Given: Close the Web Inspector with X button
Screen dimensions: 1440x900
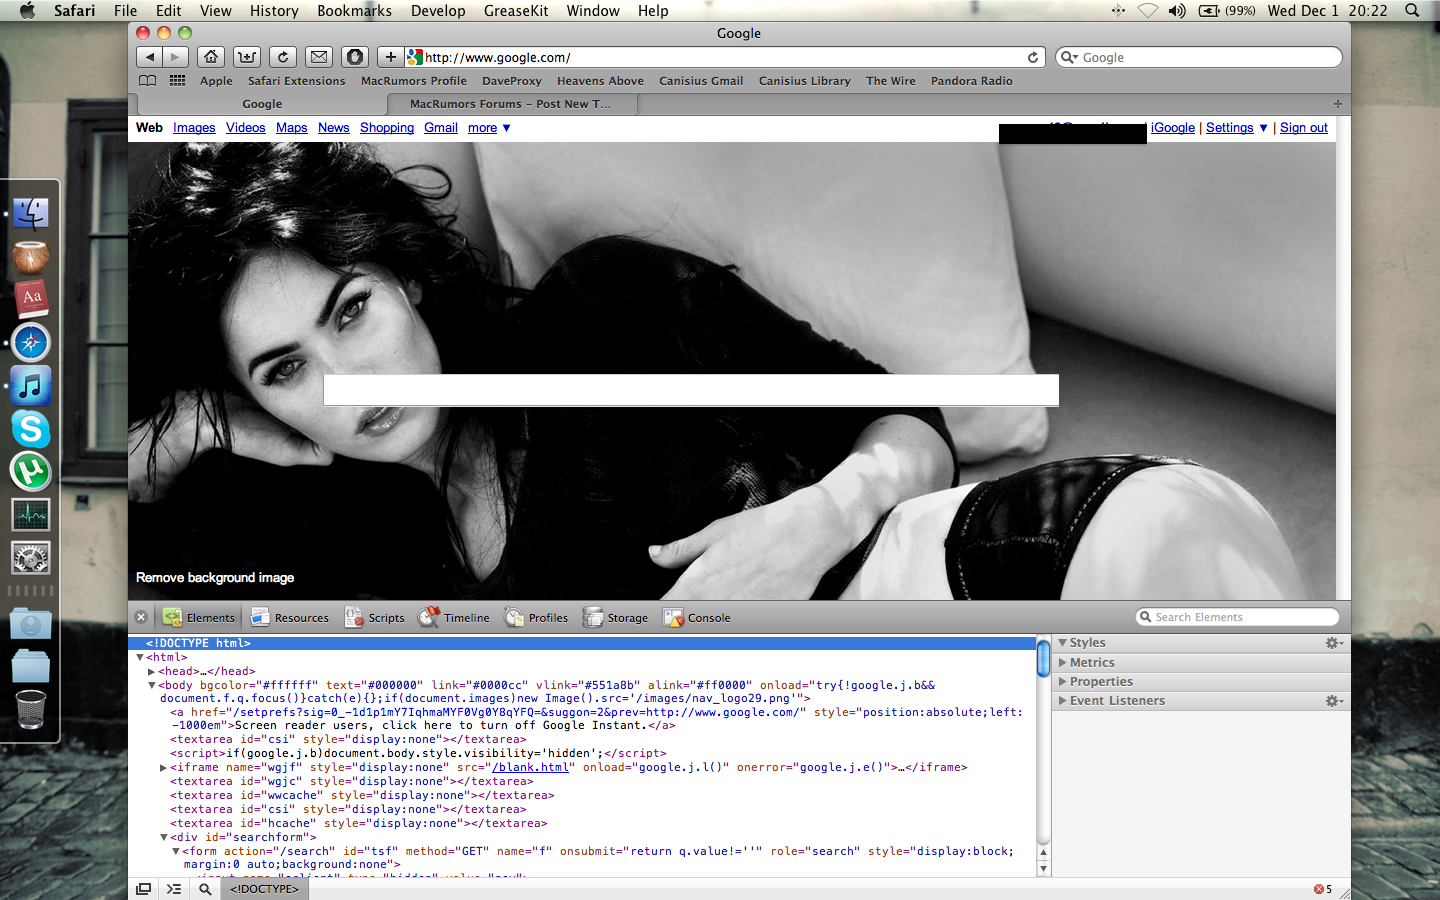Looking at the screenshot, I should tap(141, 617).
